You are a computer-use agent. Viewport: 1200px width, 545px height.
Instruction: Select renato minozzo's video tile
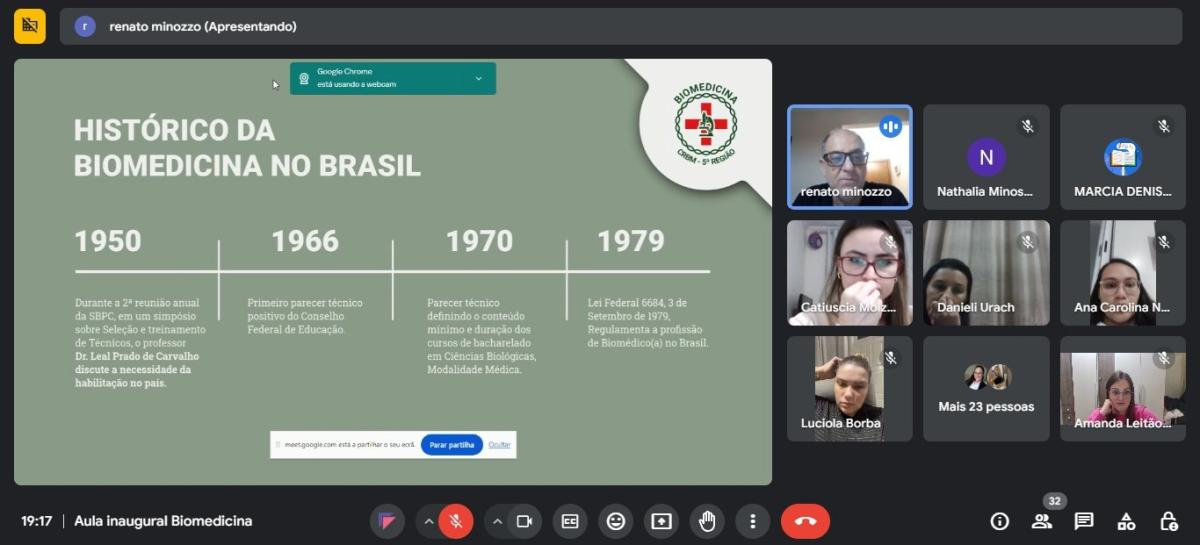tap(849, 157)
